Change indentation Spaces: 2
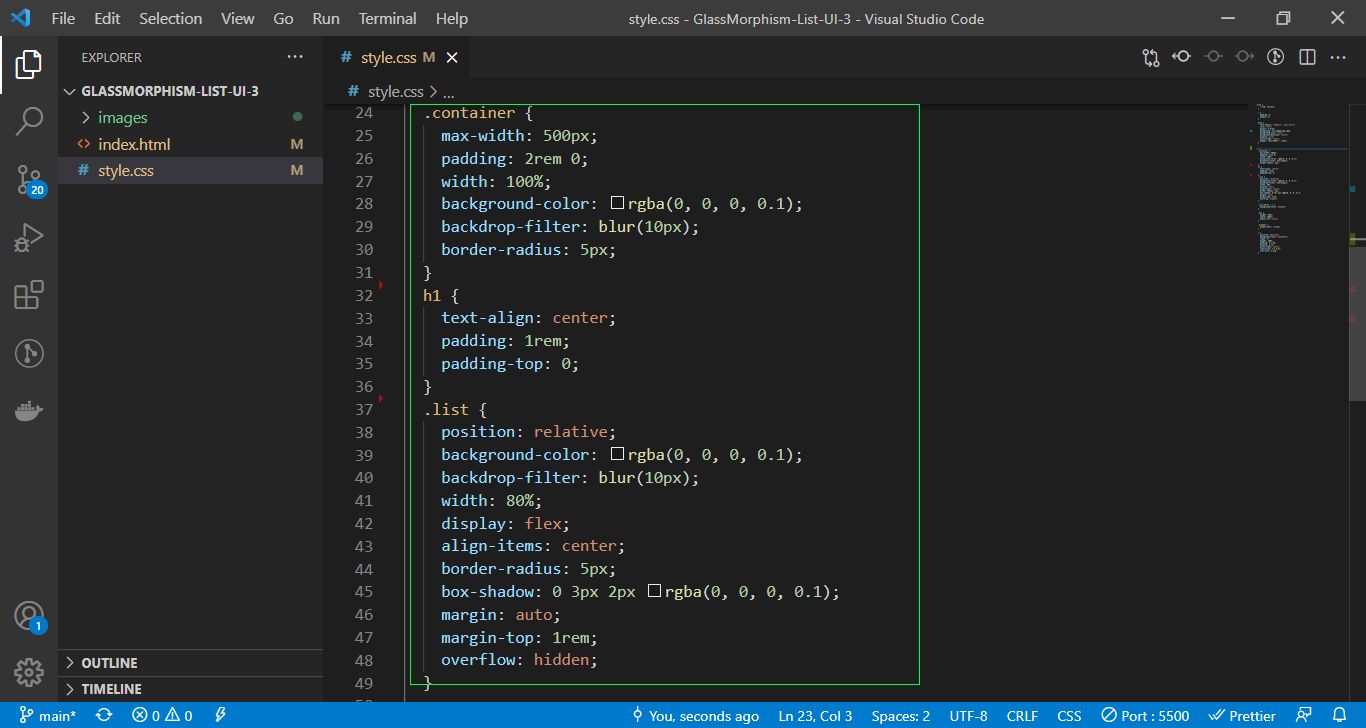 [x=900, y=716]
